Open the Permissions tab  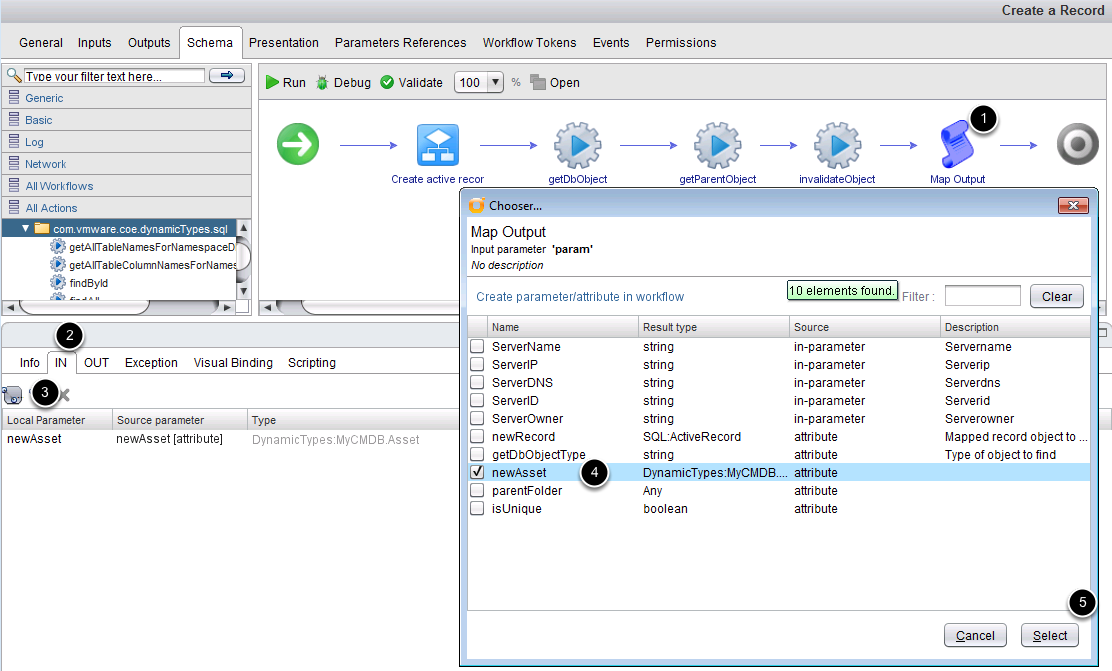pos(681,43)
